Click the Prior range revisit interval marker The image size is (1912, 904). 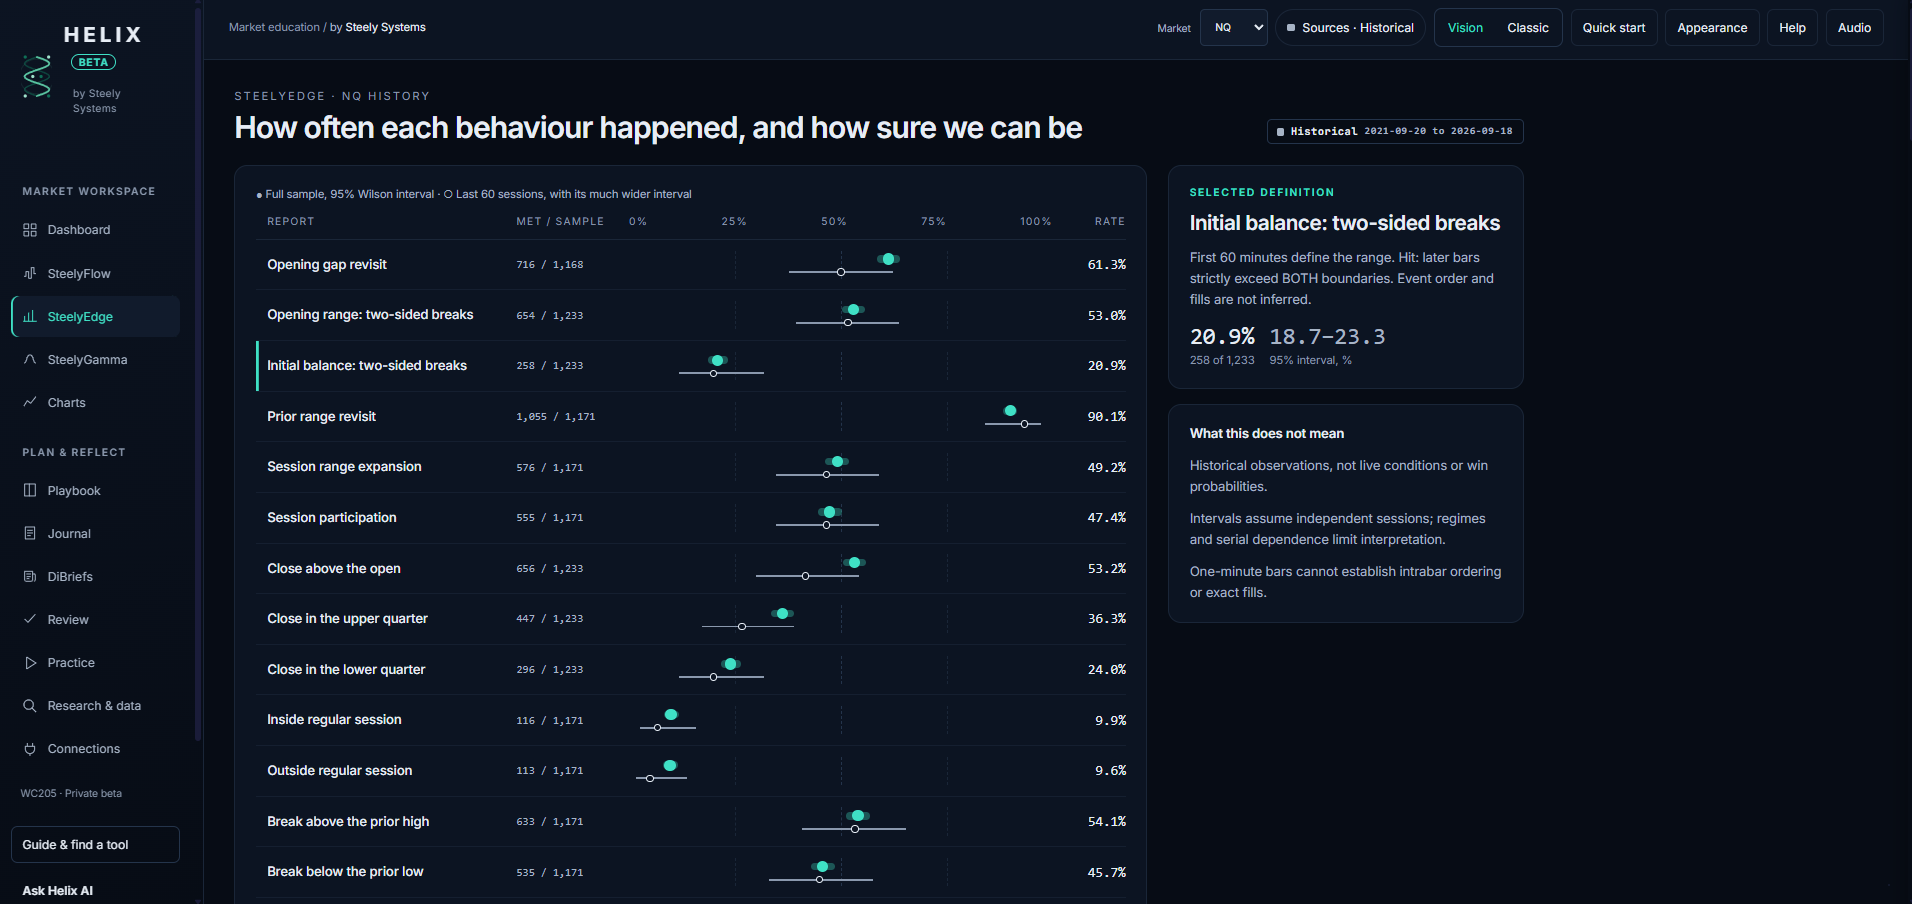(1010, 411)
